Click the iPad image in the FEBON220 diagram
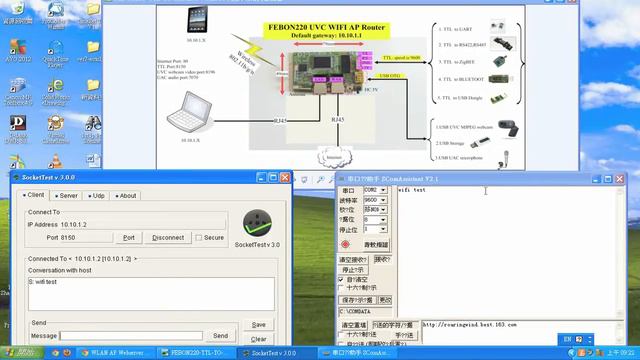640x360 pixels. pos(197,19)
